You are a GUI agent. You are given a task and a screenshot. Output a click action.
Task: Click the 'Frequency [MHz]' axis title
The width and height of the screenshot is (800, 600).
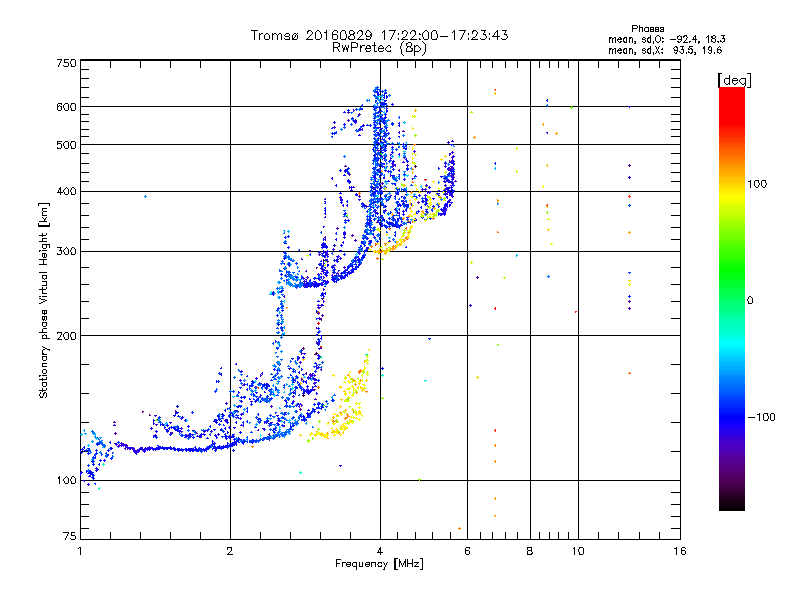(379, 564)
